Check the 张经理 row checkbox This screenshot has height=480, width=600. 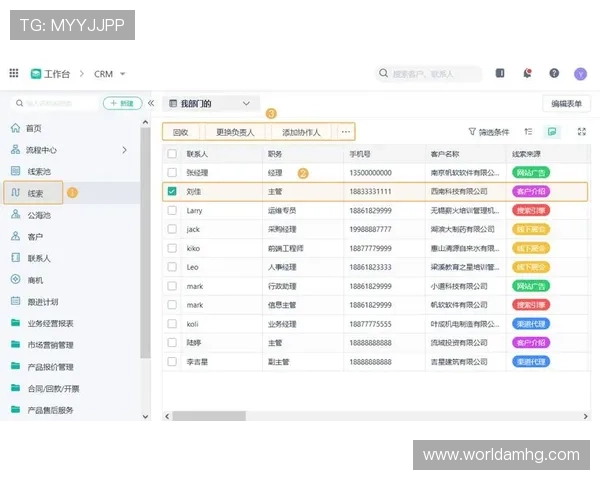tap(172, 173)
